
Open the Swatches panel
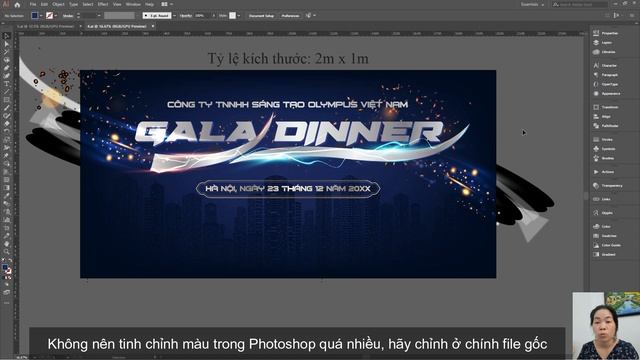[605, 236]
